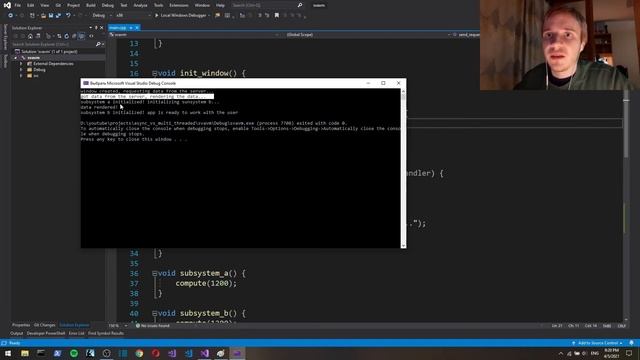
Task: Open the Global Scope dropdown
Action: click(366, 35)
